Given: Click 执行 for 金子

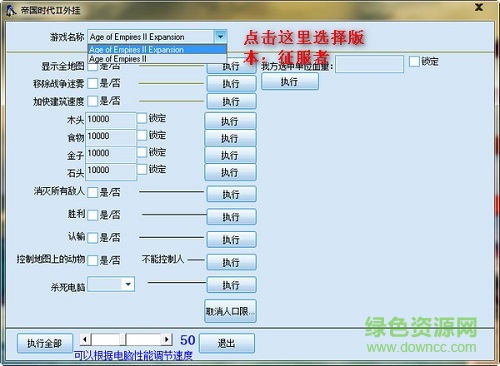Looking at the screenshot, I should [230, 155].
